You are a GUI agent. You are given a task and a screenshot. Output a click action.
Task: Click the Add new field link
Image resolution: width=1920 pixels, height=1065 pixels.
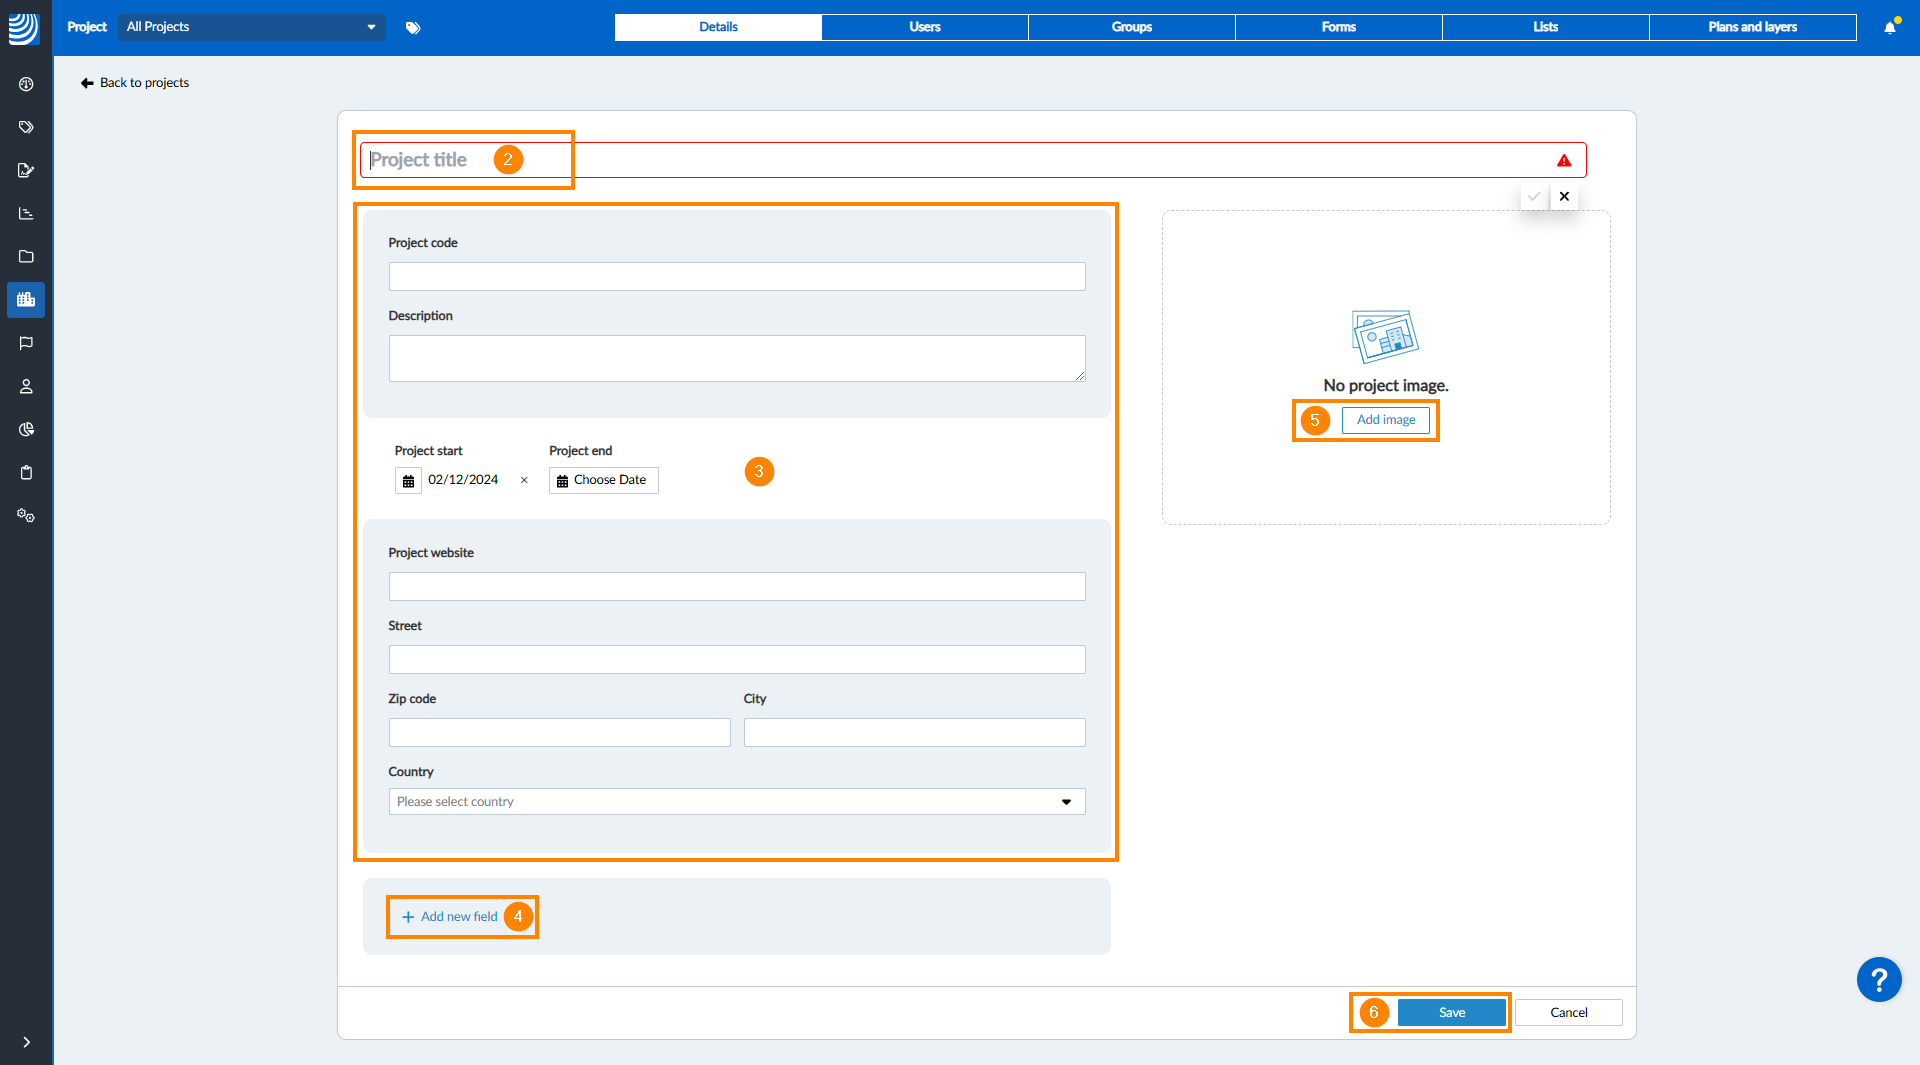click(x=450, y=916)
